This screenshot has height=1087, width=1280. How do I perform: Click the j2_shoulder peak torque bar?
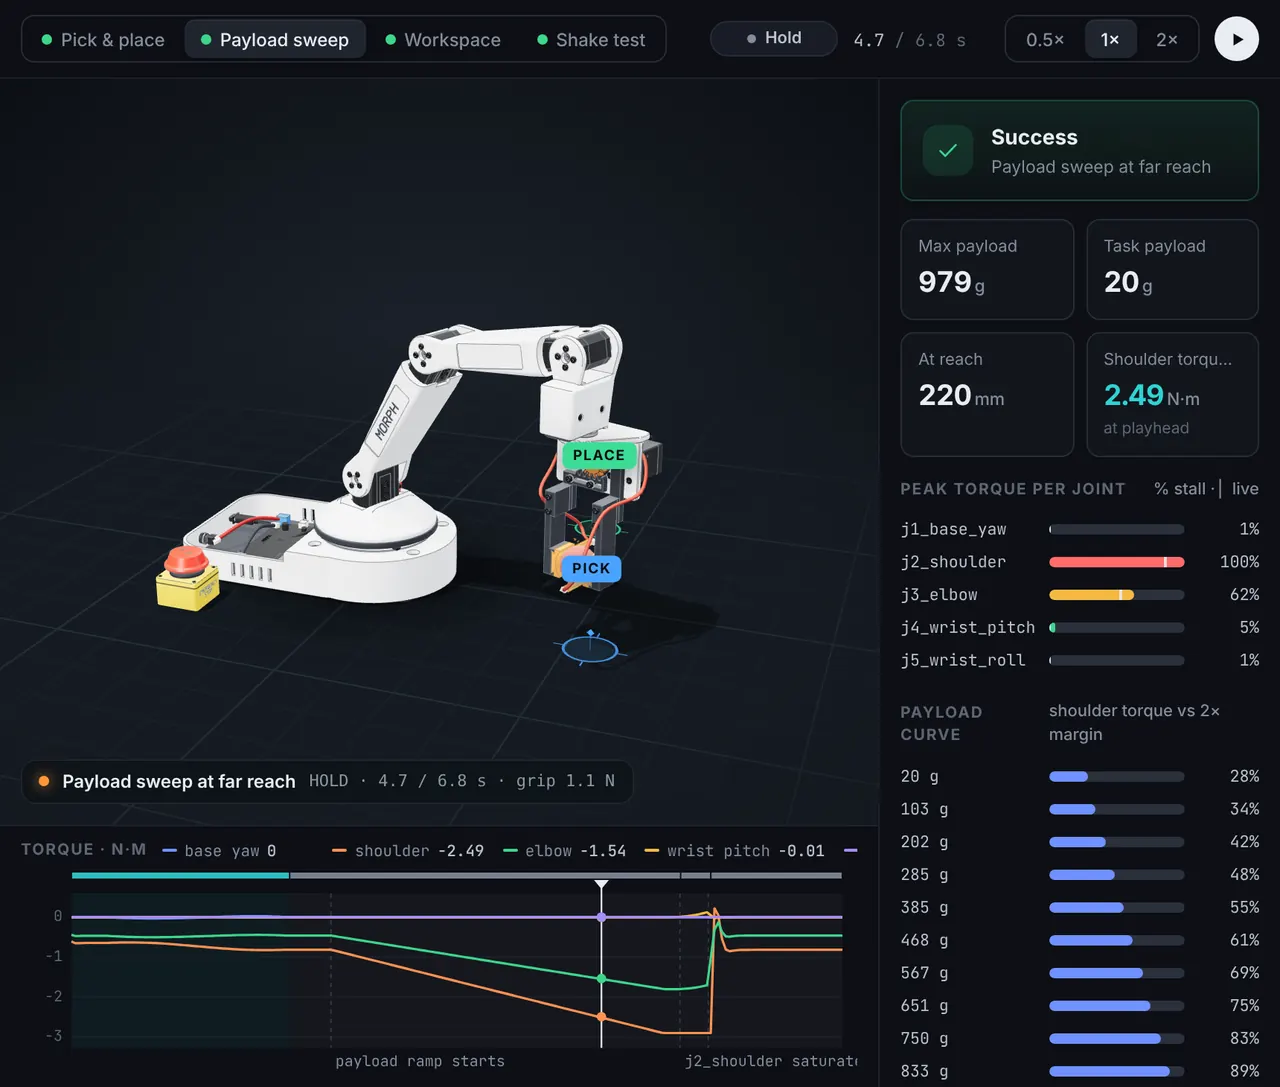[x=1117, y=562]
